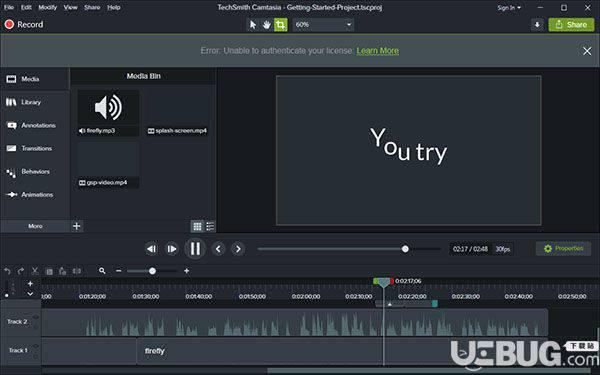Expand the track options chevron
Image resolution: width=600 pixels, height=375 pixels.
click(30, 294)
